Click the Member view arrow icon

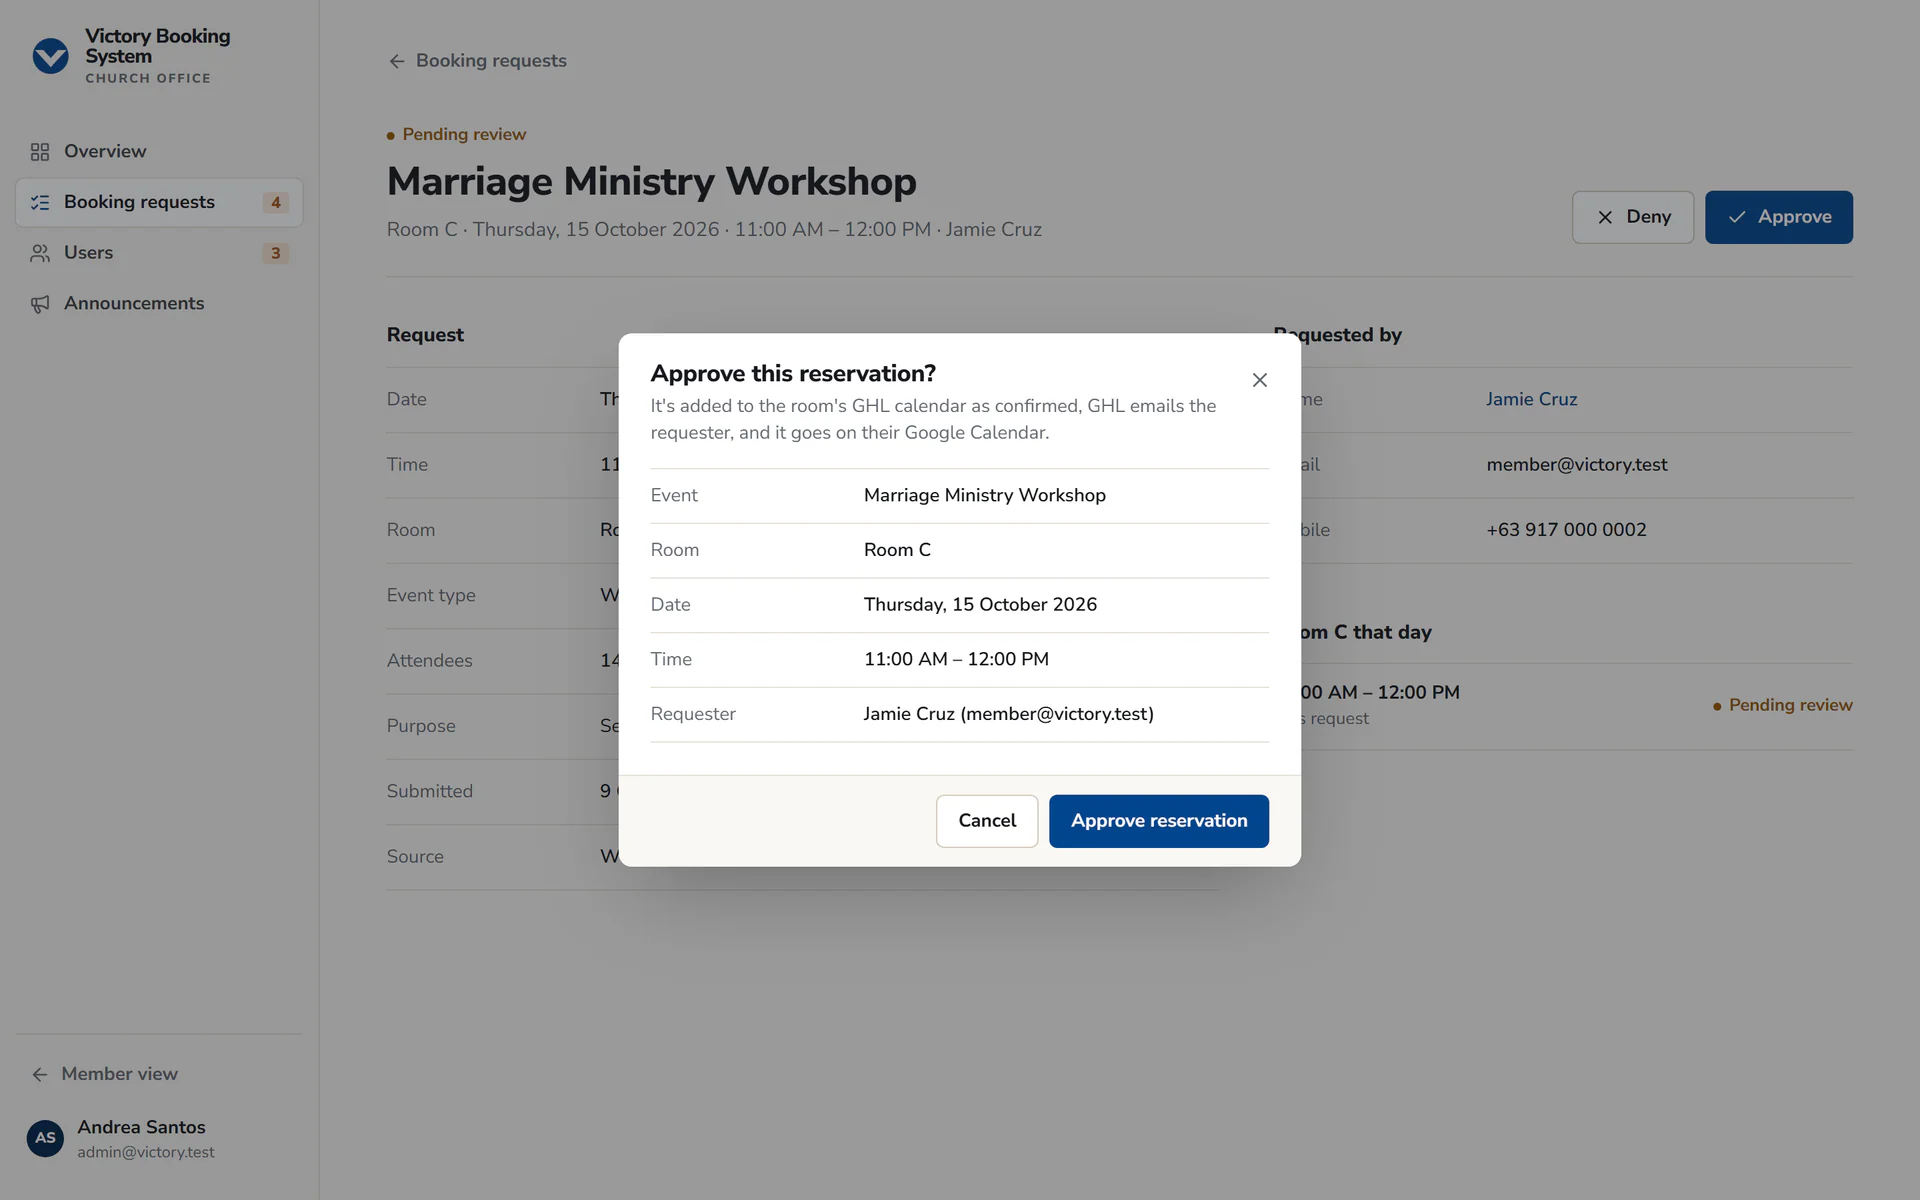pyautogui.click(x=40, y=1074)
